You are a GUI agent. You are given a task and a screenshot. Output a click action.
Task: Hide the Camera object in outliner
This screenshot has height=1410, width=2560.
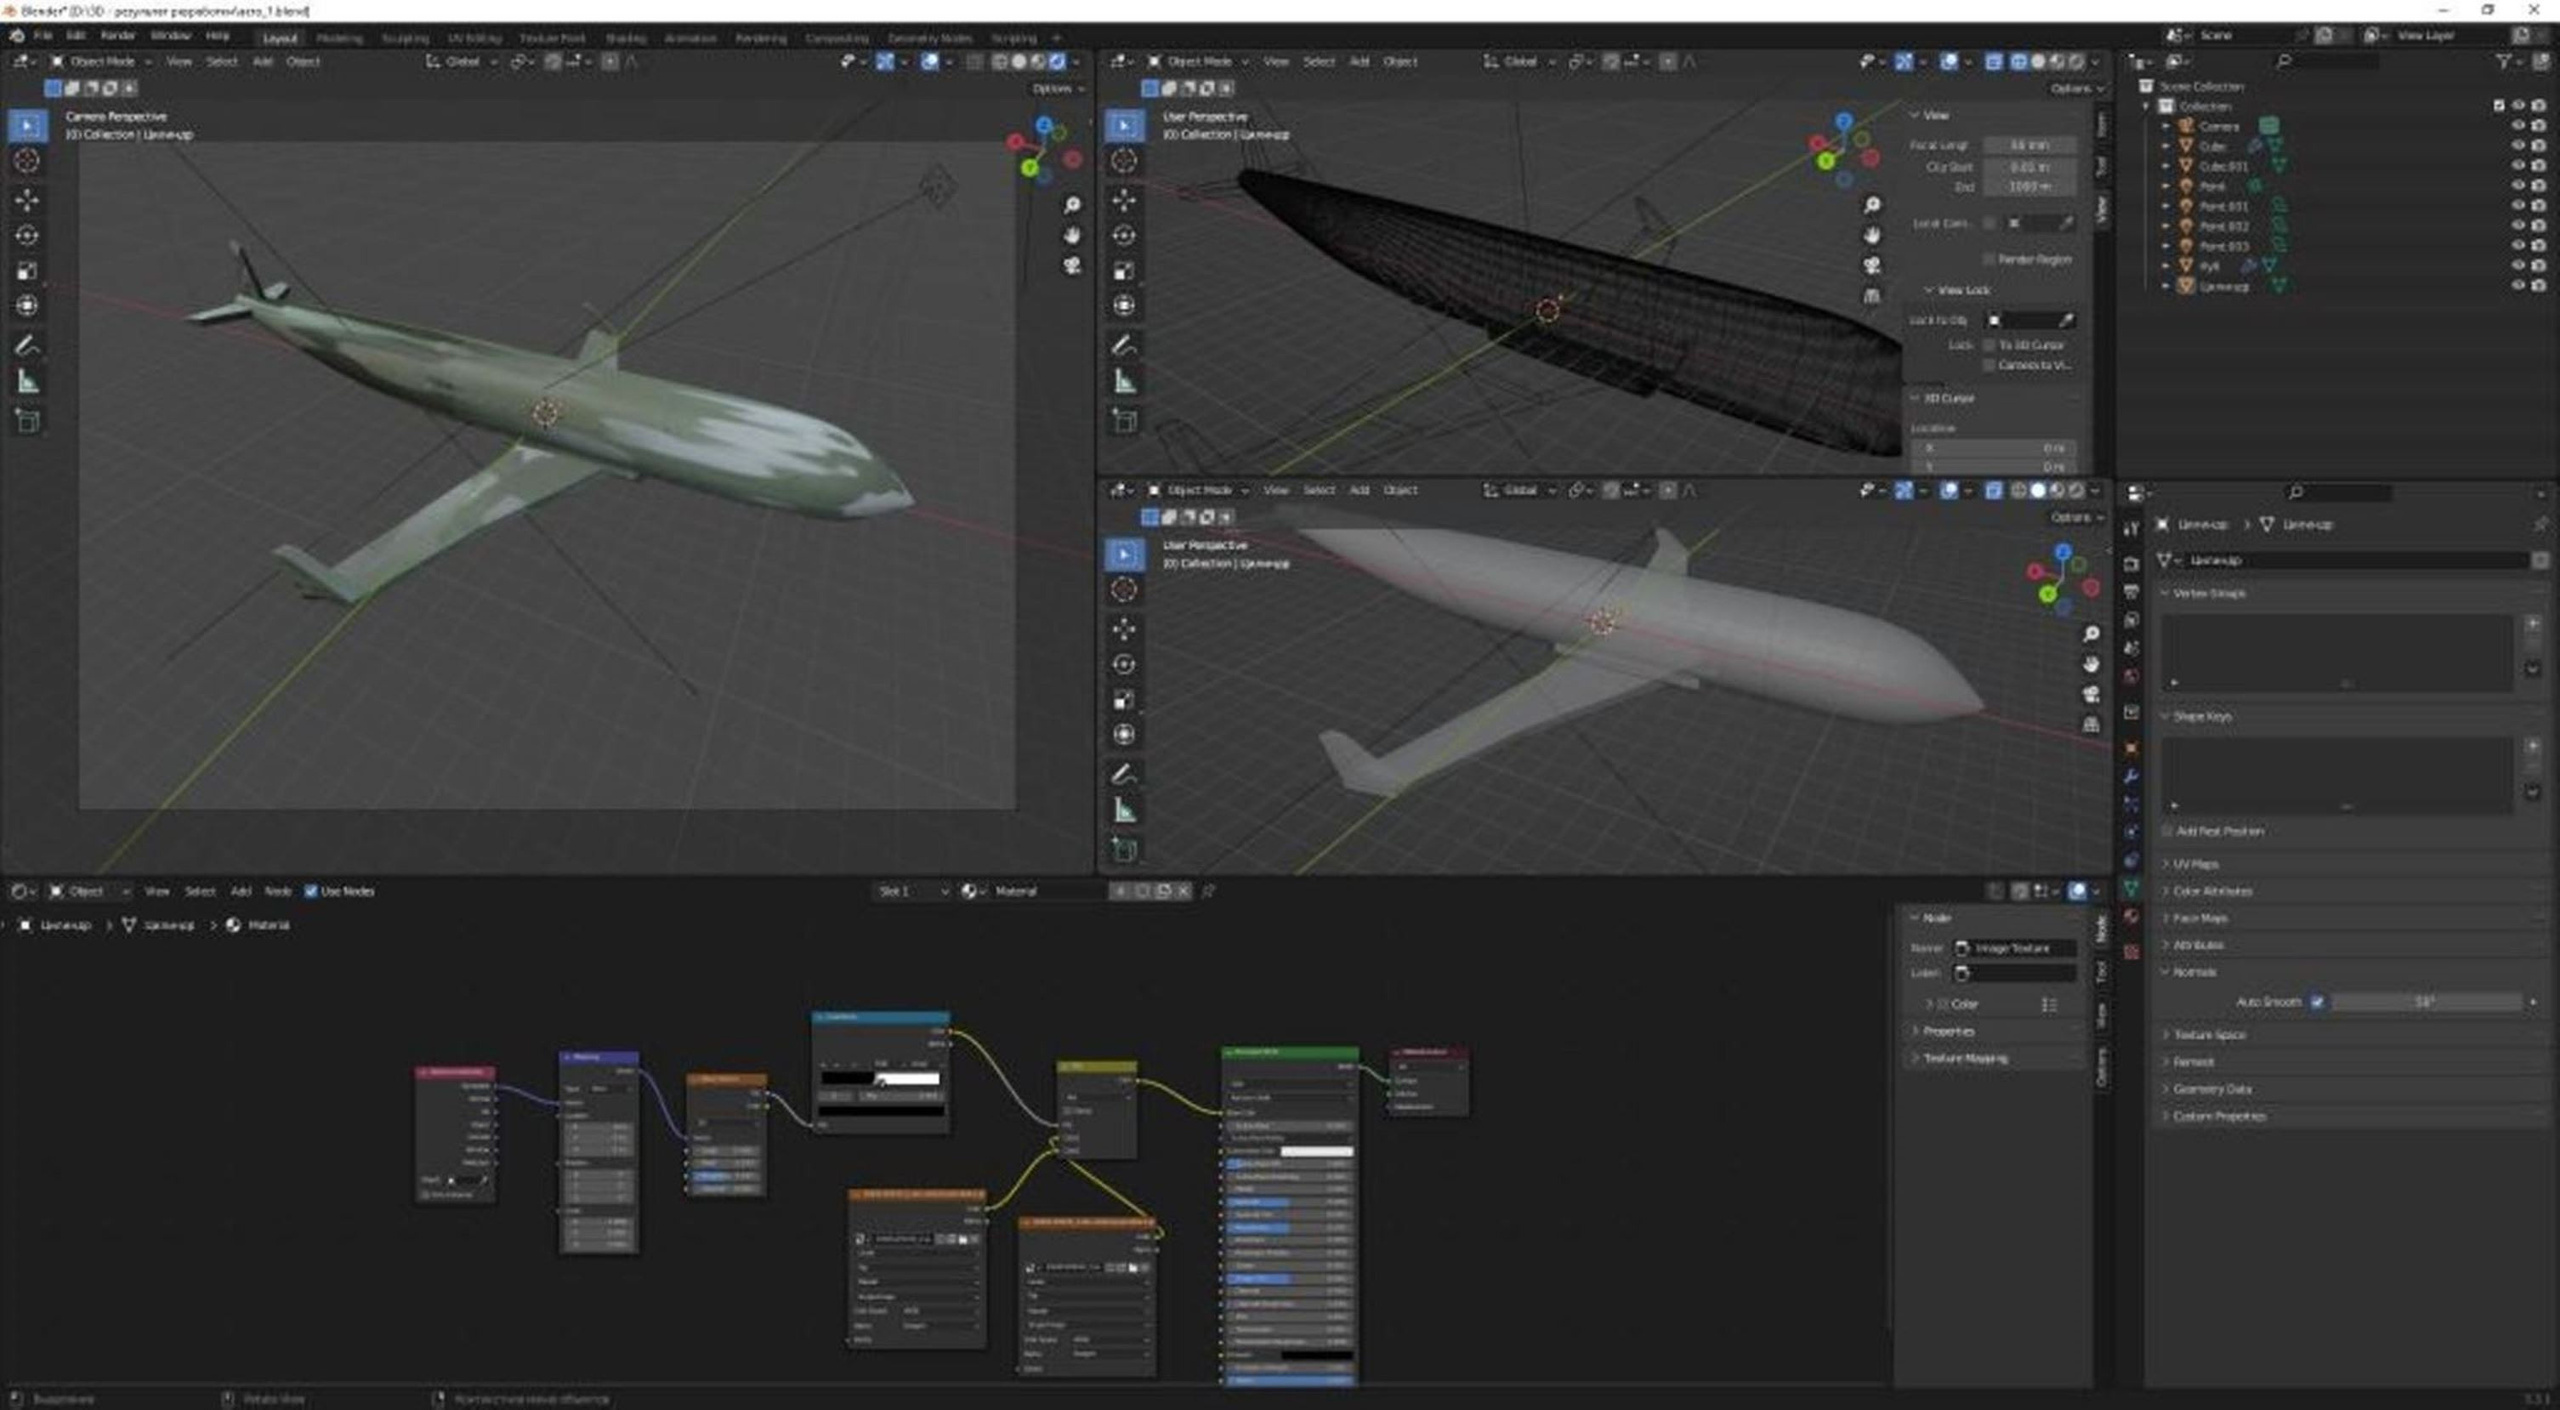point(2518,126)
